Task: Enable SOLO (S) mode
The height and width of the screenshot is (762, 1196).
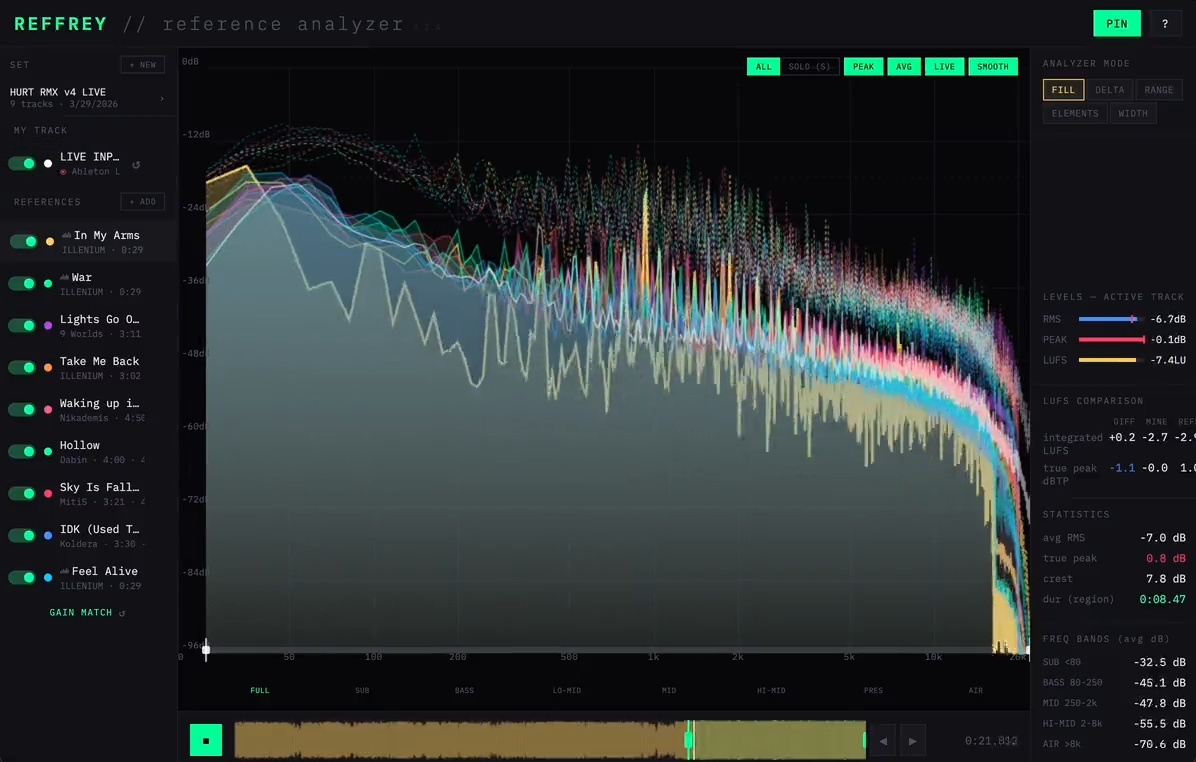Action: 809,67
